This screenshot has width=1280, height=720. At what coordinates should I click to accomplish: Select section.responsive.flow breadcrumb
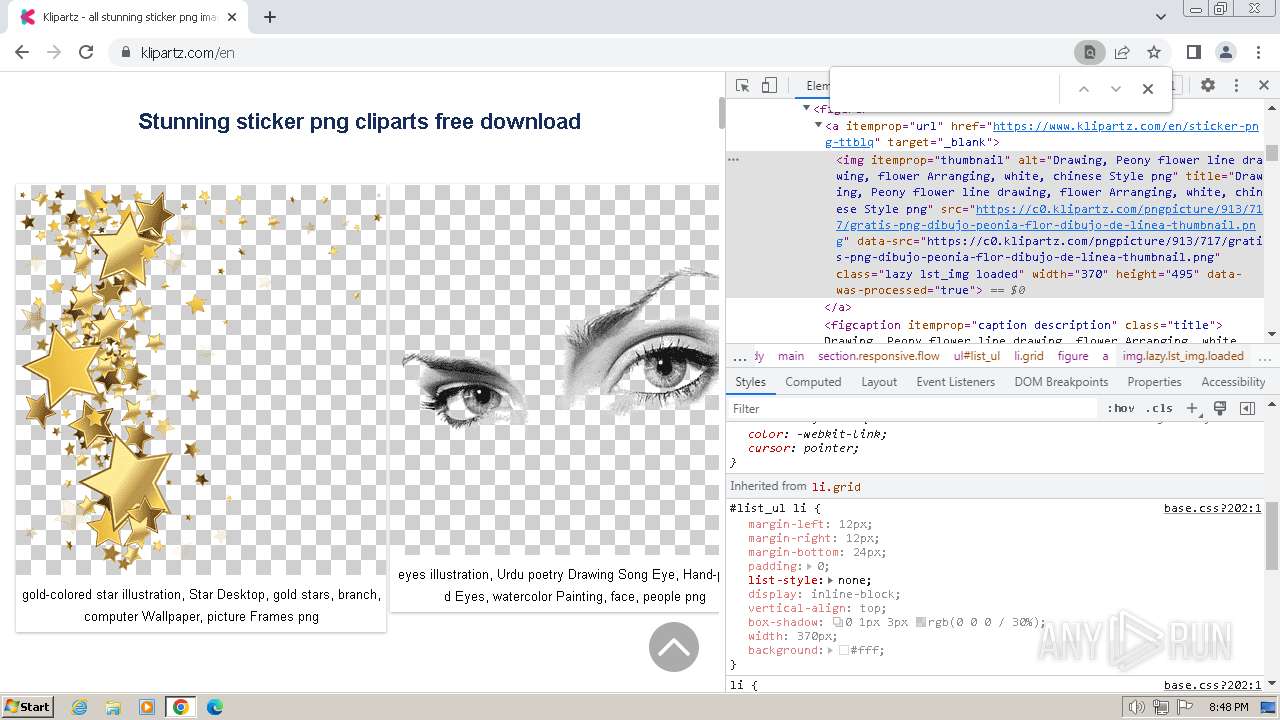click(x=879, y=356)
